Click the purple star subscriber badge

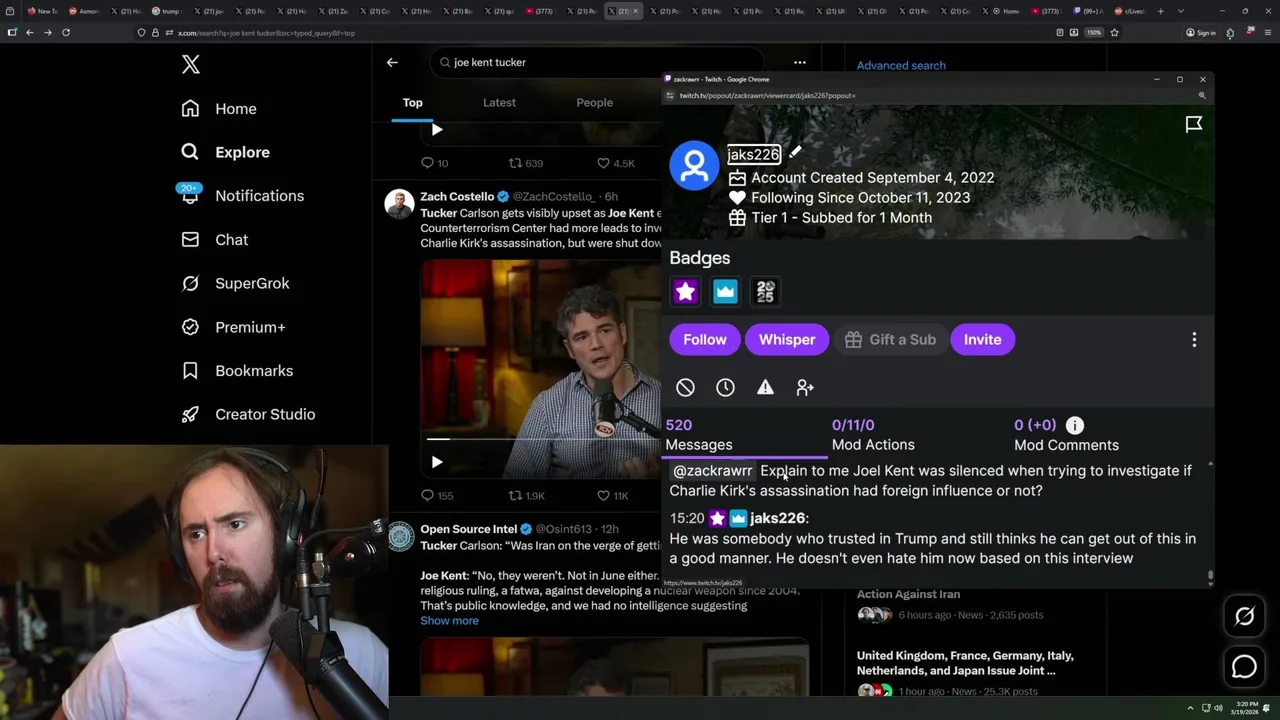click(685, 291)
